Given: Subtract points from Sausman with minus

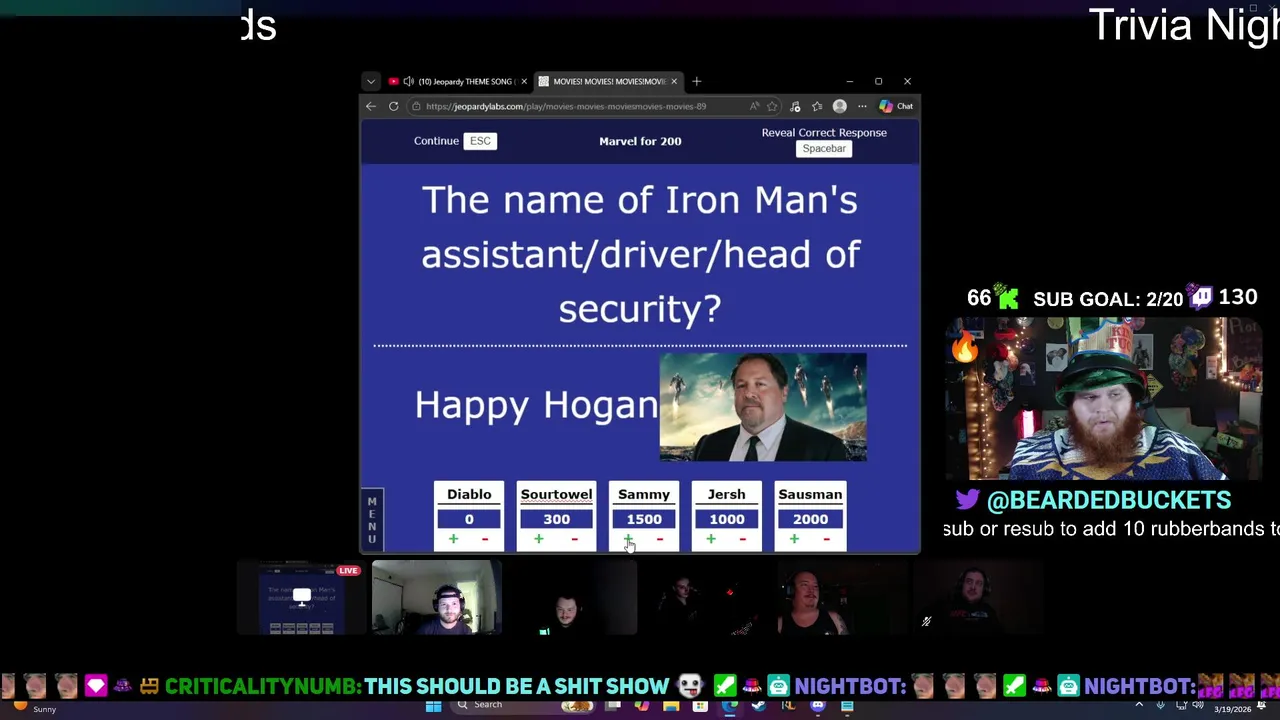Looking at the screenshot, I should click(x=826, y=539).
